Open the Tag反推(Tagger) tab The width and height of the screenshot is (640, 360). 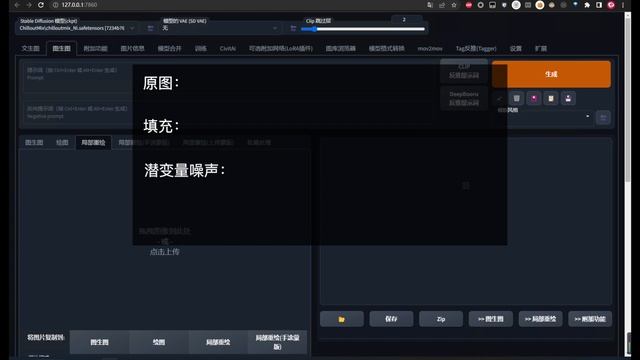(x=476, y=49)
